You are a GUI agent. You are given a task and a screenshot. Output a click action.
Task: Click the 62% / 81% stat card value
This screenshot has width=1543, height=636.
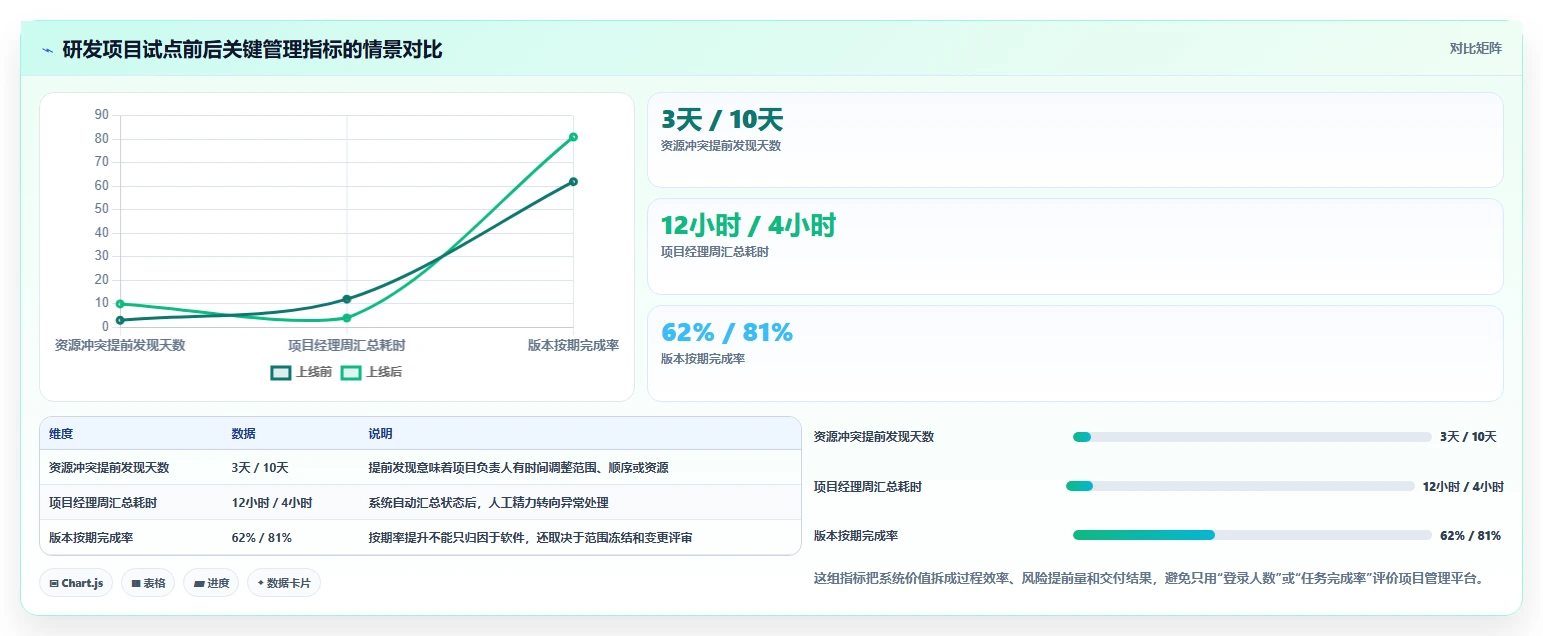coord(727,332)
